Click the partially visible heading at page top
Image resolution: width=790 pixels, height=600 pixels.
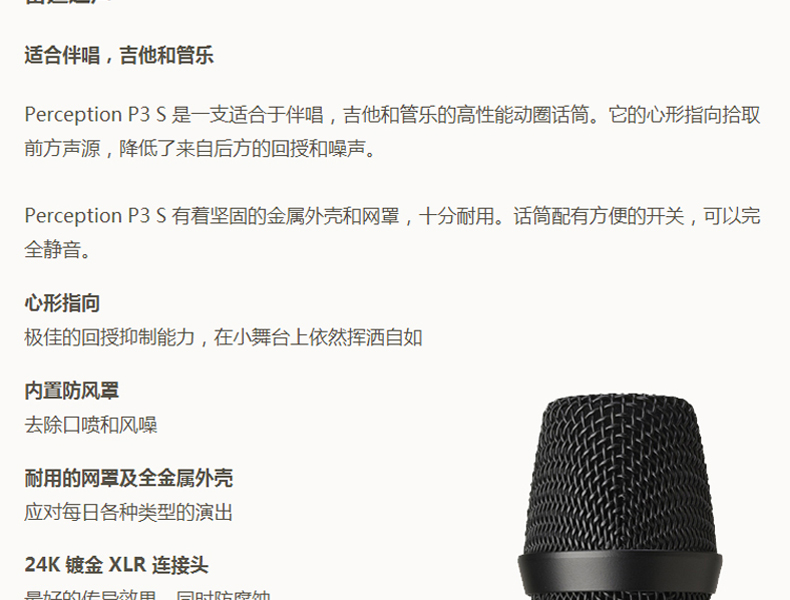68,3
